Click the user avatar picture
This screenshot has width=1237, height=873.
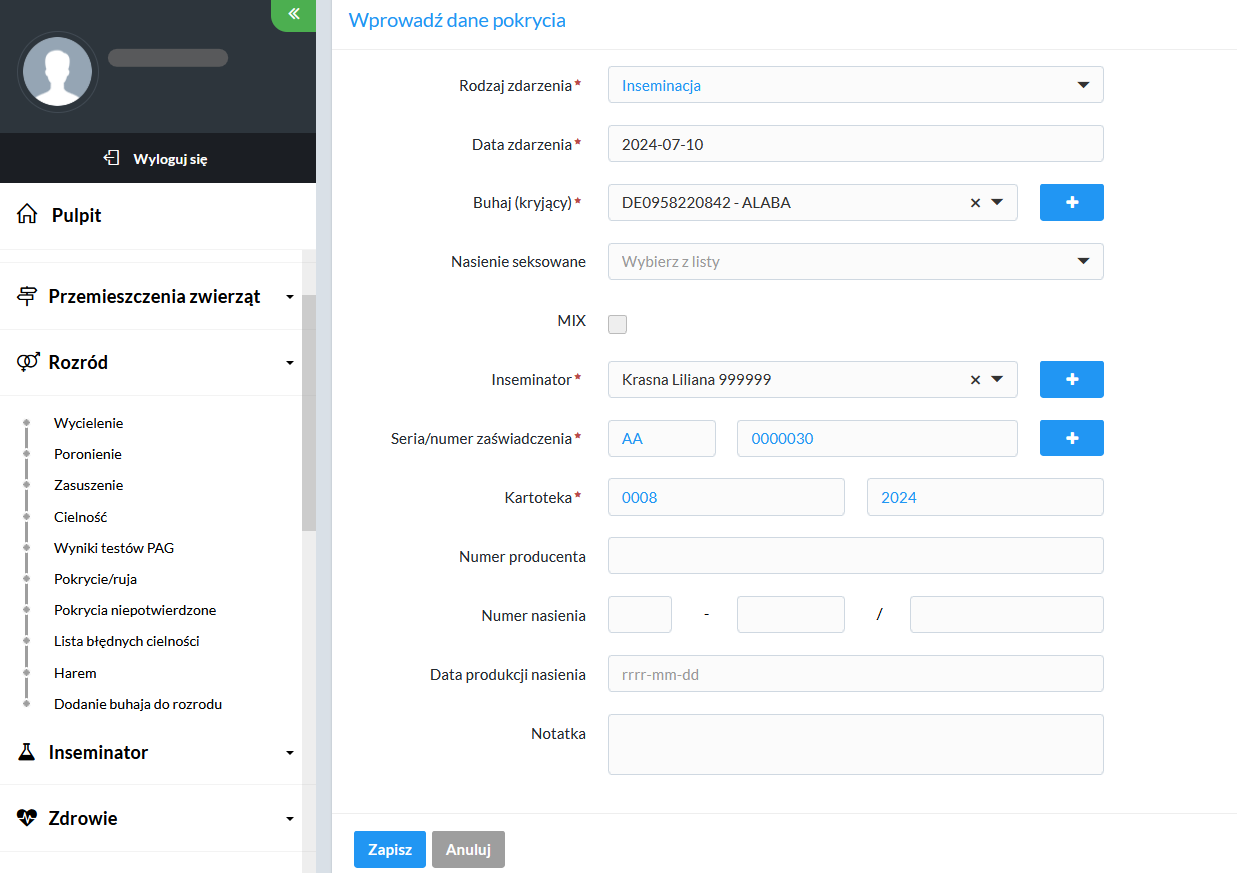tap(58, 71)
